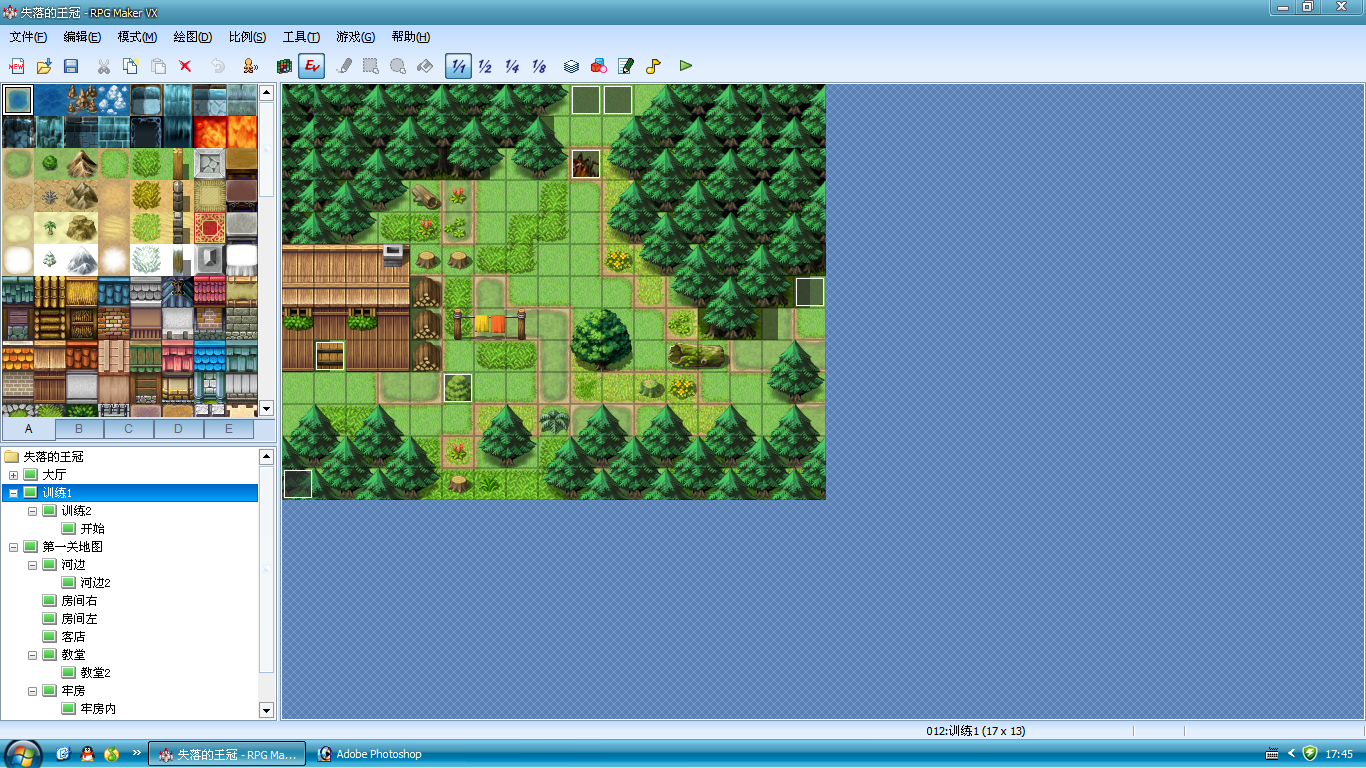This screenshot has width=1366, height=768.
Task: Start Playtest with green arrow
Action: pyautogui.click(x=685, y=66)
